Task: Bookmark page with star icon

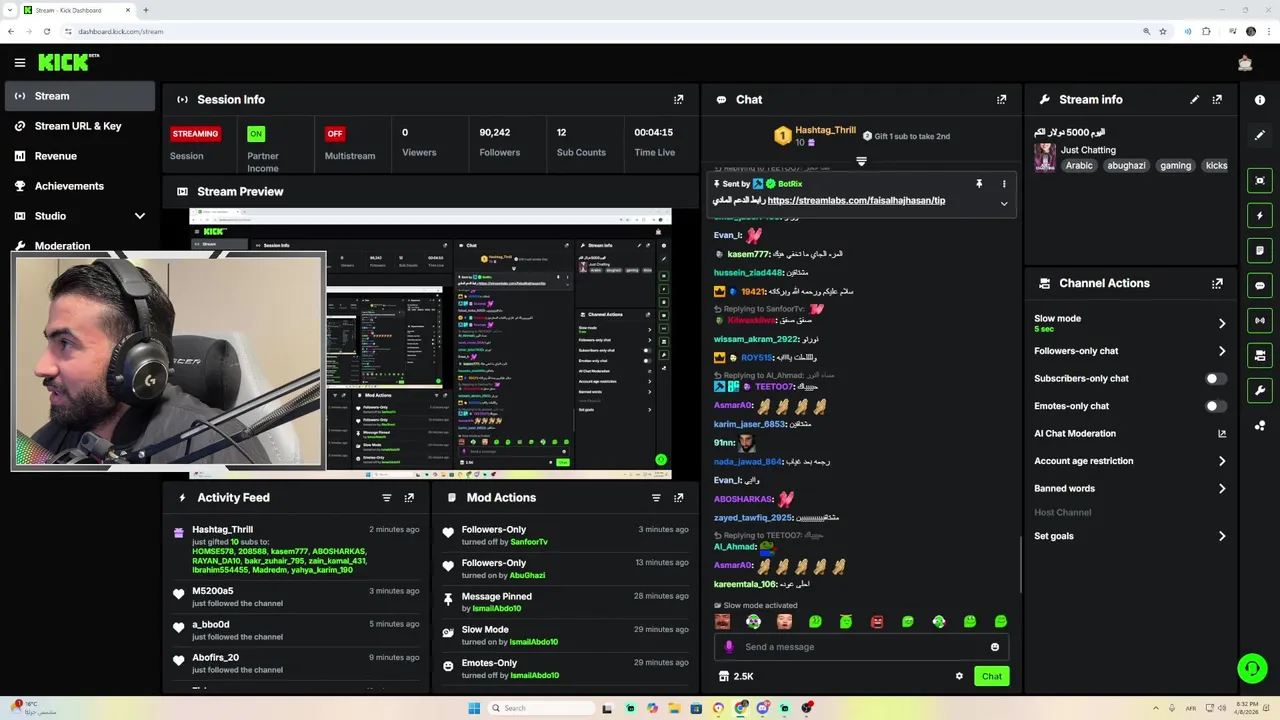Action: (1163, 31)
